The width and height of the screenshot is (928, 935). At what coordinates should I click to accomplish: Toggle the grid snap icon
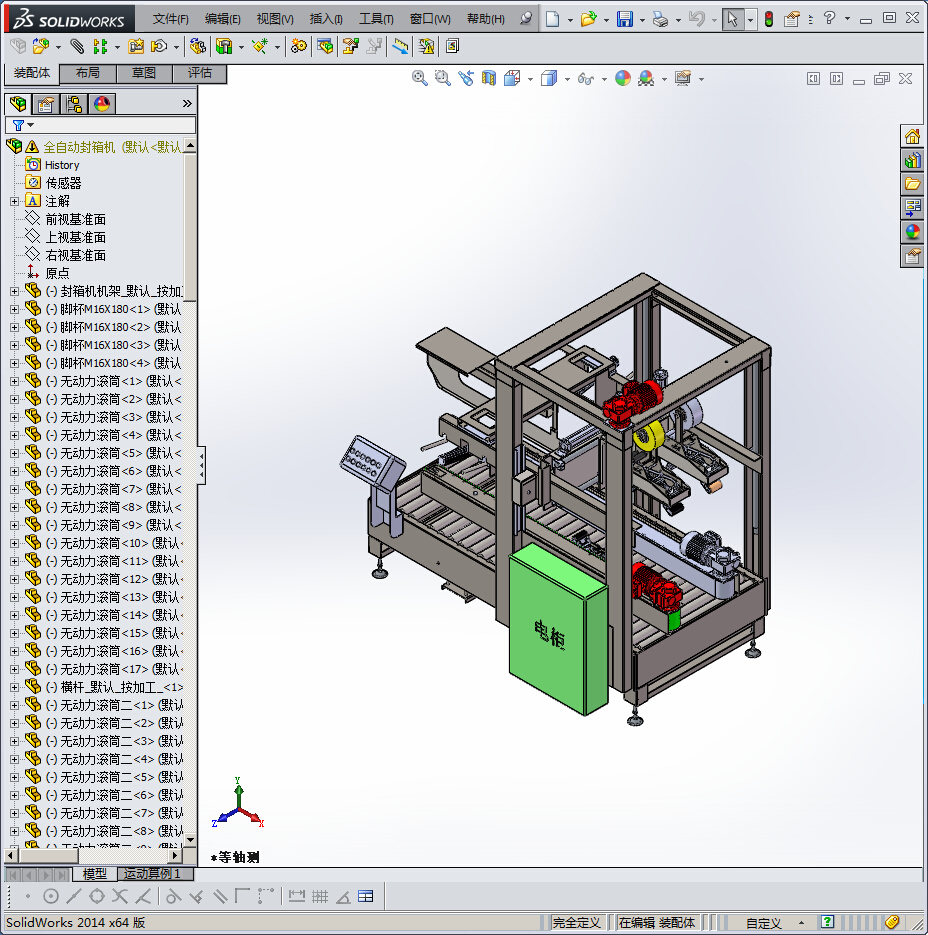pos(320,896)
